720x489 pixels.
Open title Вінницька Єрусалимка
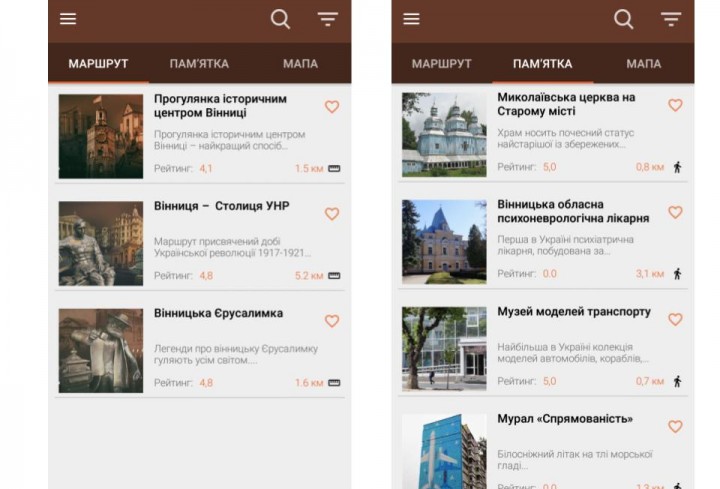click(x=219, y=313)
